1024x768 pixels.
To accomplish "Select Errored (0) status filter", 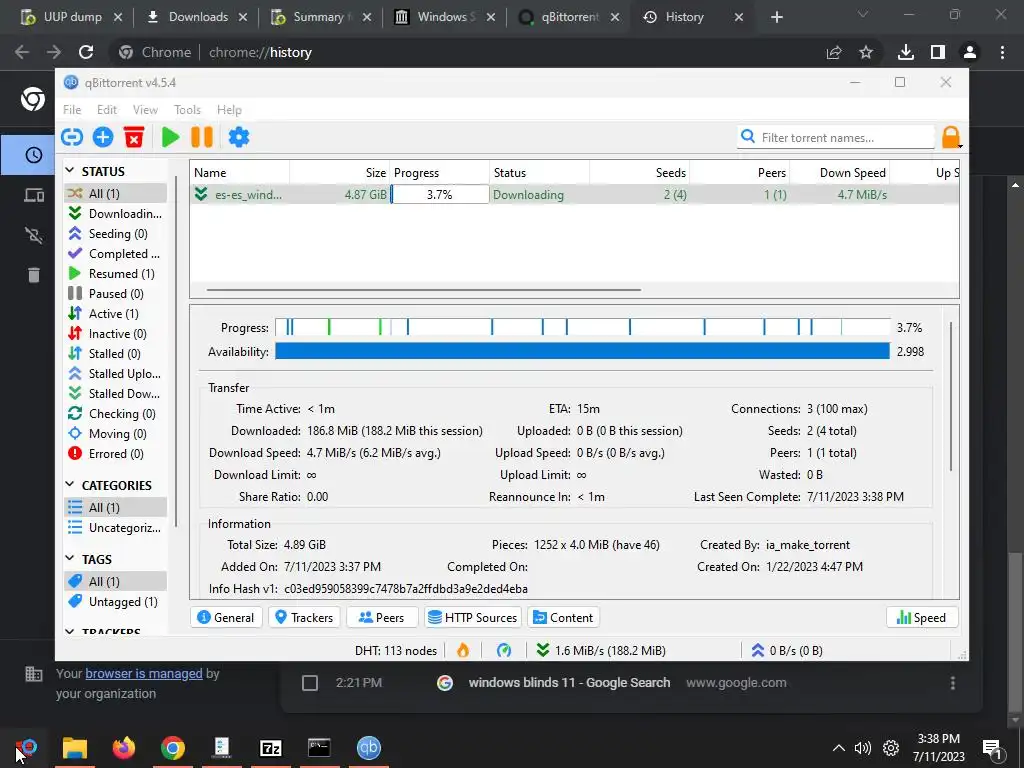I will click(x=116, y=453).
